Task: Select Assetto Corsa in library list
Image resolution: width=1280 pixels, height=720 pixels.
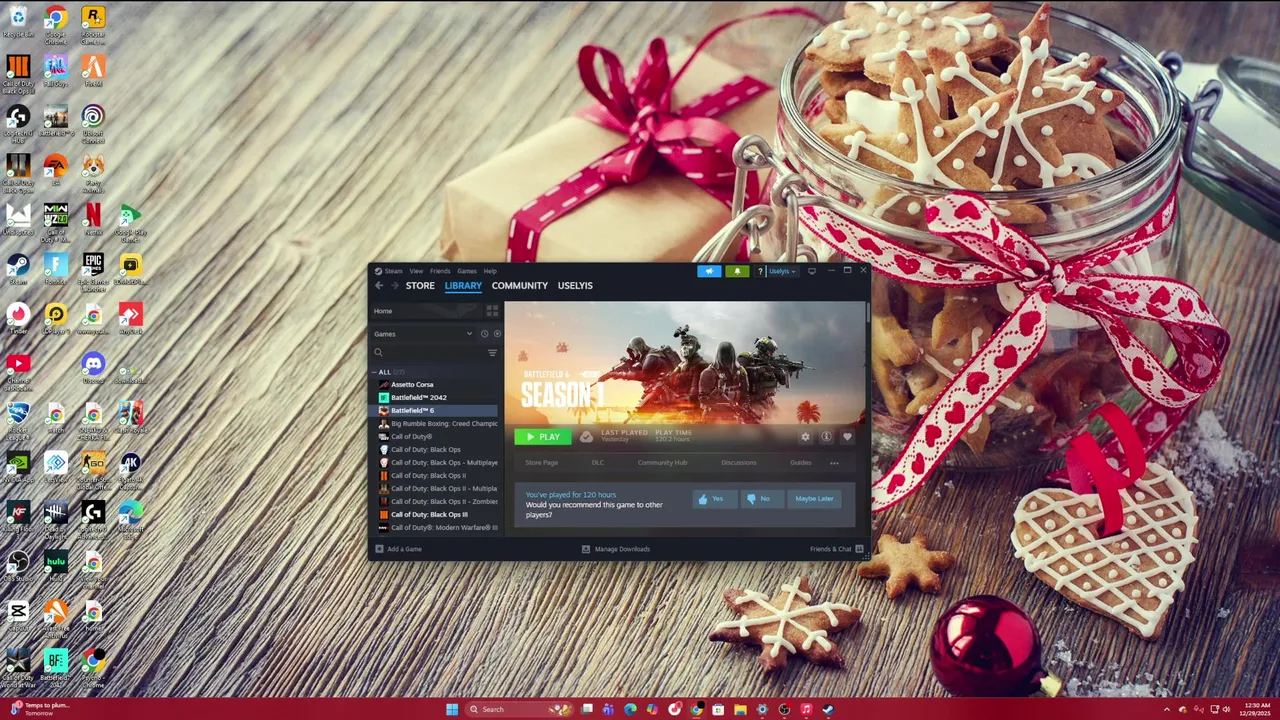Action: pos(436,385)
